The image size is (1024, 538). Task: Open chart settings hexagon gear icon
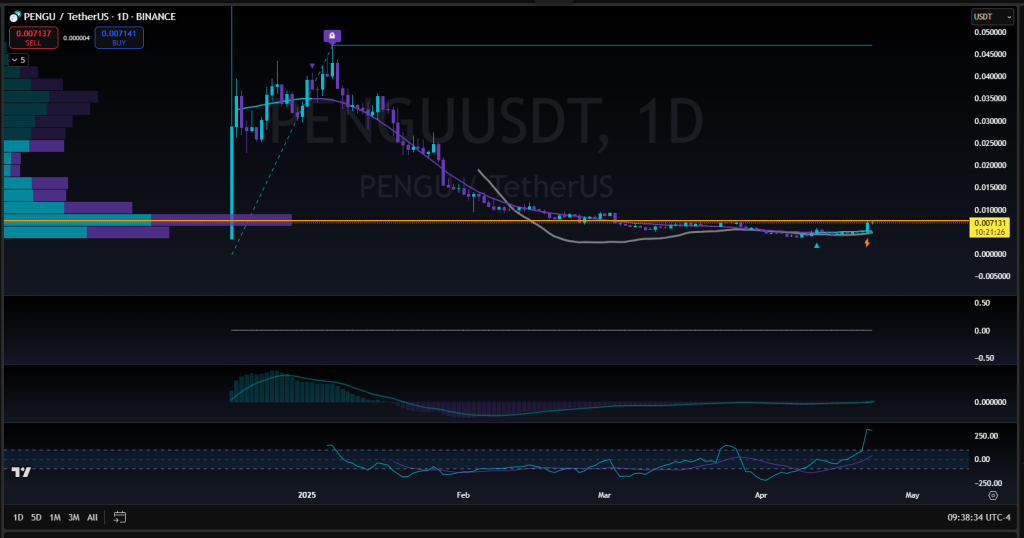tap(993, 496)
